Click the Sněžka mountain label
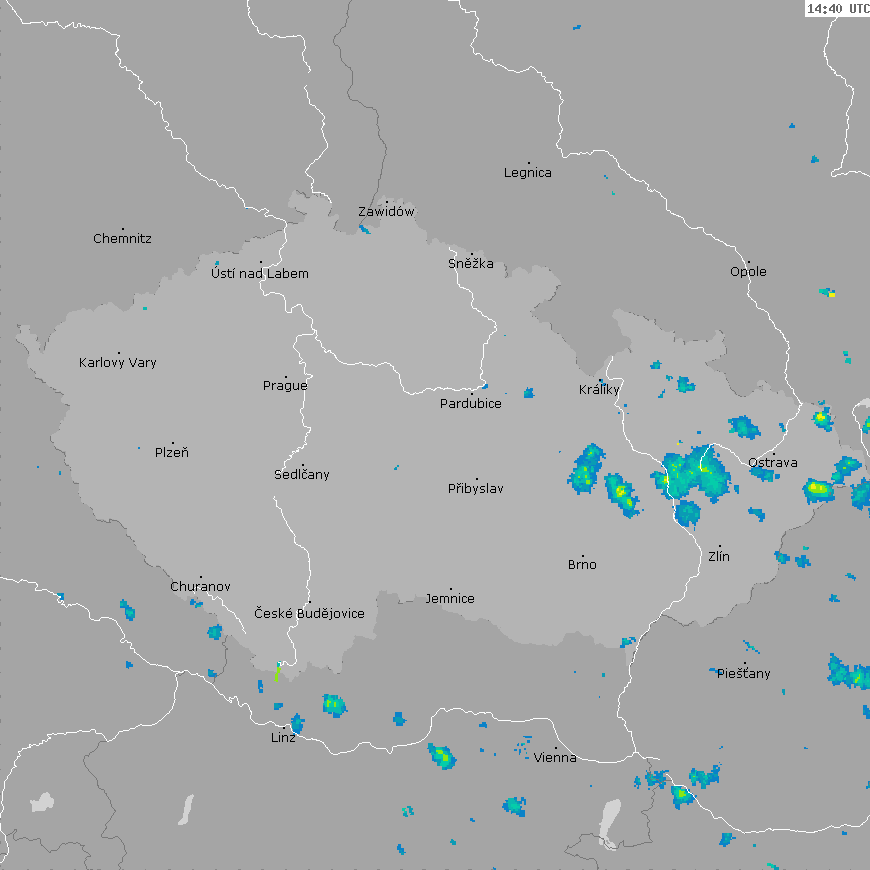 pos(471,264)
